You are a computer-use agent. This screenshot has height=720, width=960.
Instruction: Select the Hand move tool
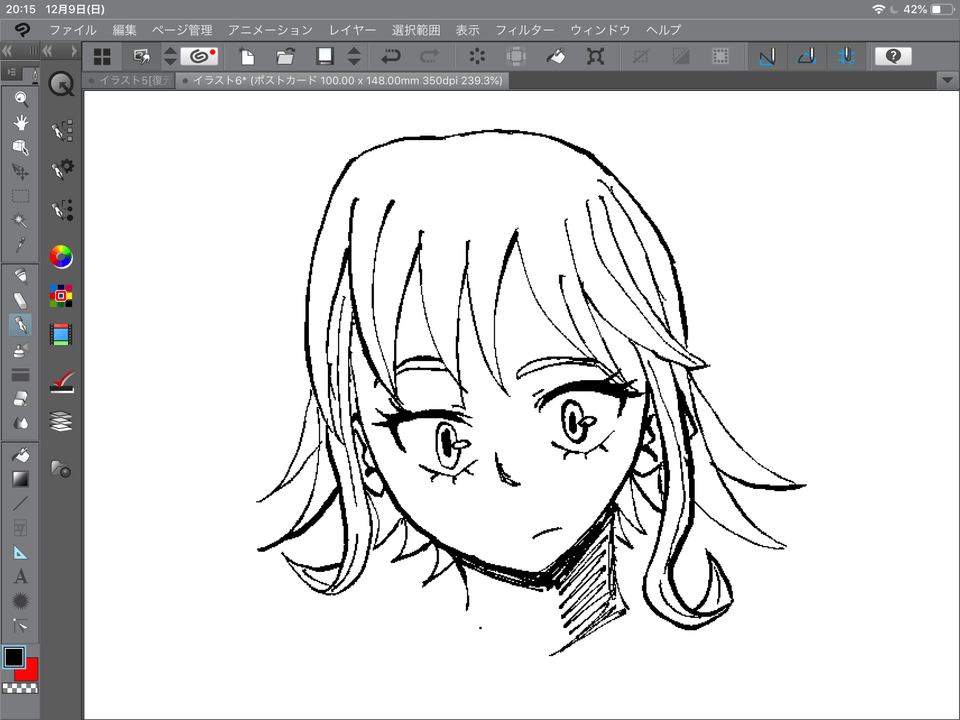pos(20,122)
